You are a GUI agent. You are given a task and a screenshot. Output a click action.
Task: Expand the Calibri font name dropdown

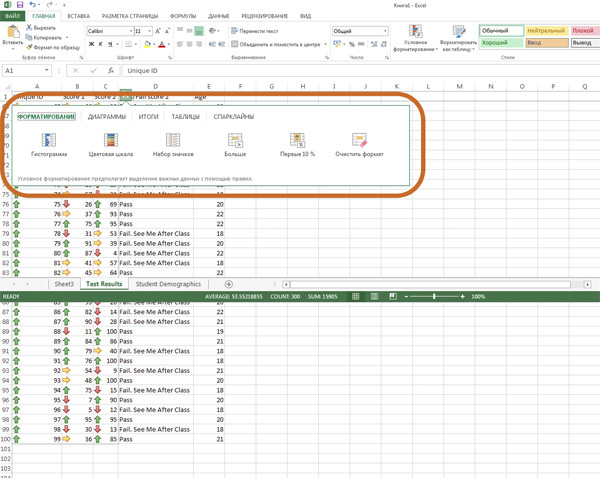(129, 31)
